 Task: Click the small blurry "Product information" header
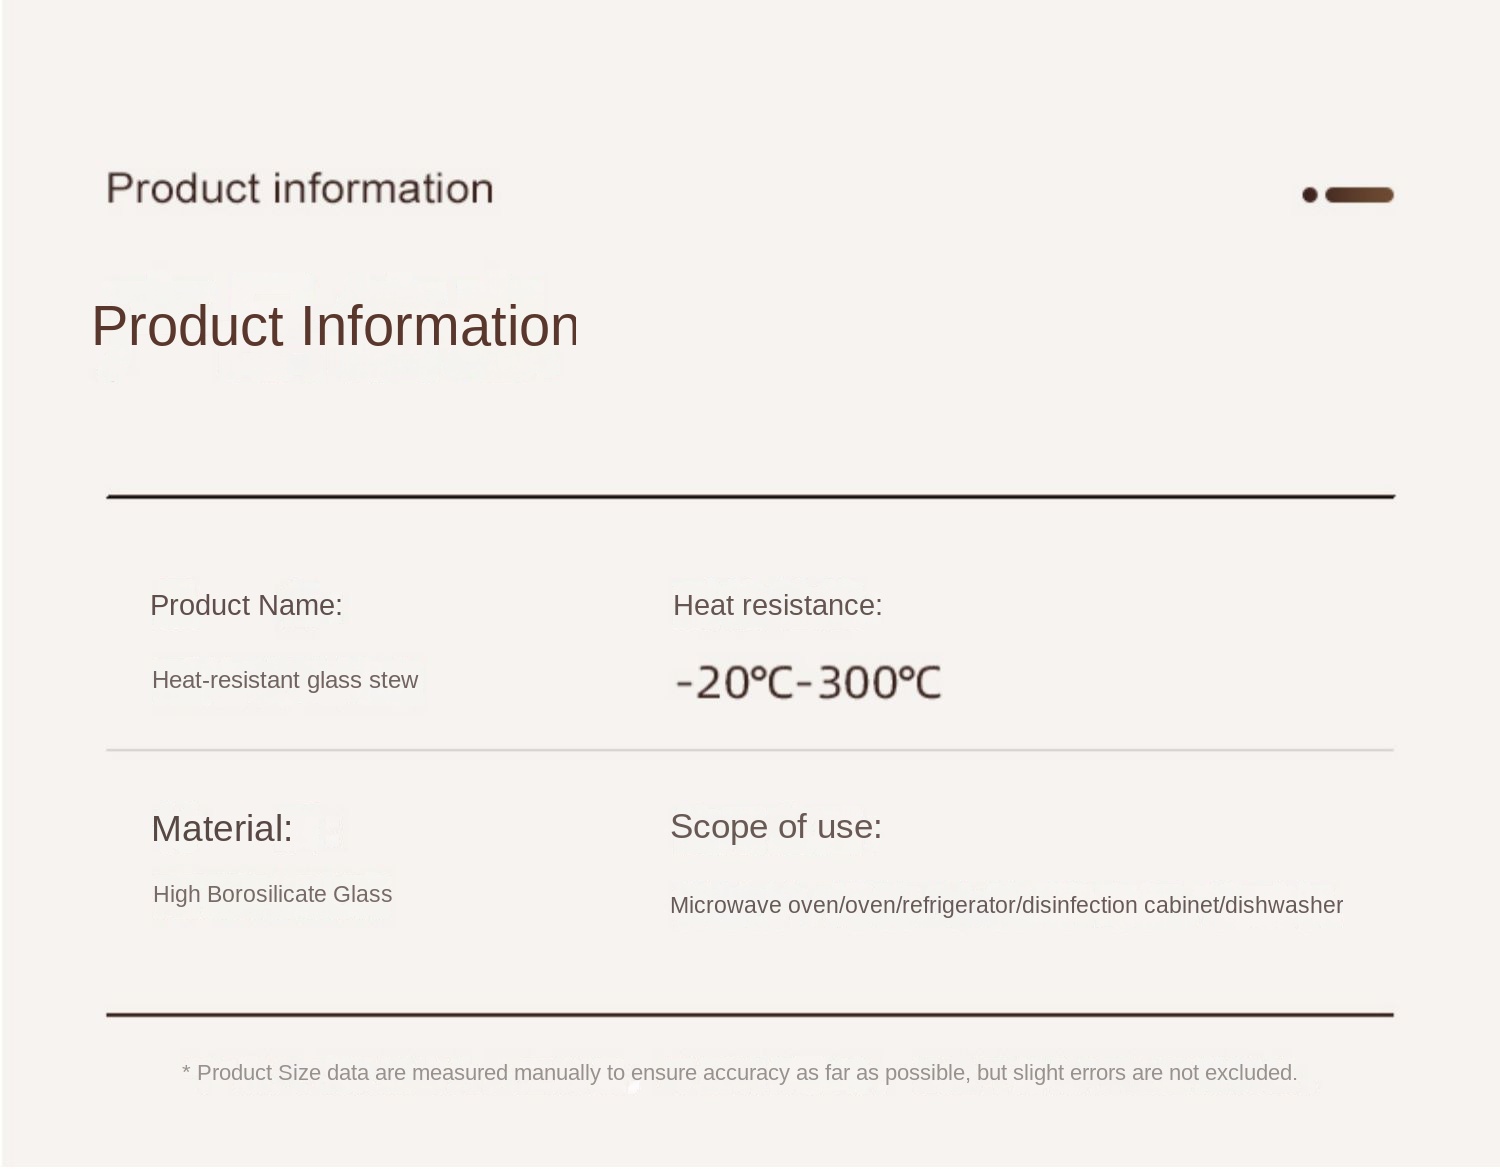(x=300, y=189)
